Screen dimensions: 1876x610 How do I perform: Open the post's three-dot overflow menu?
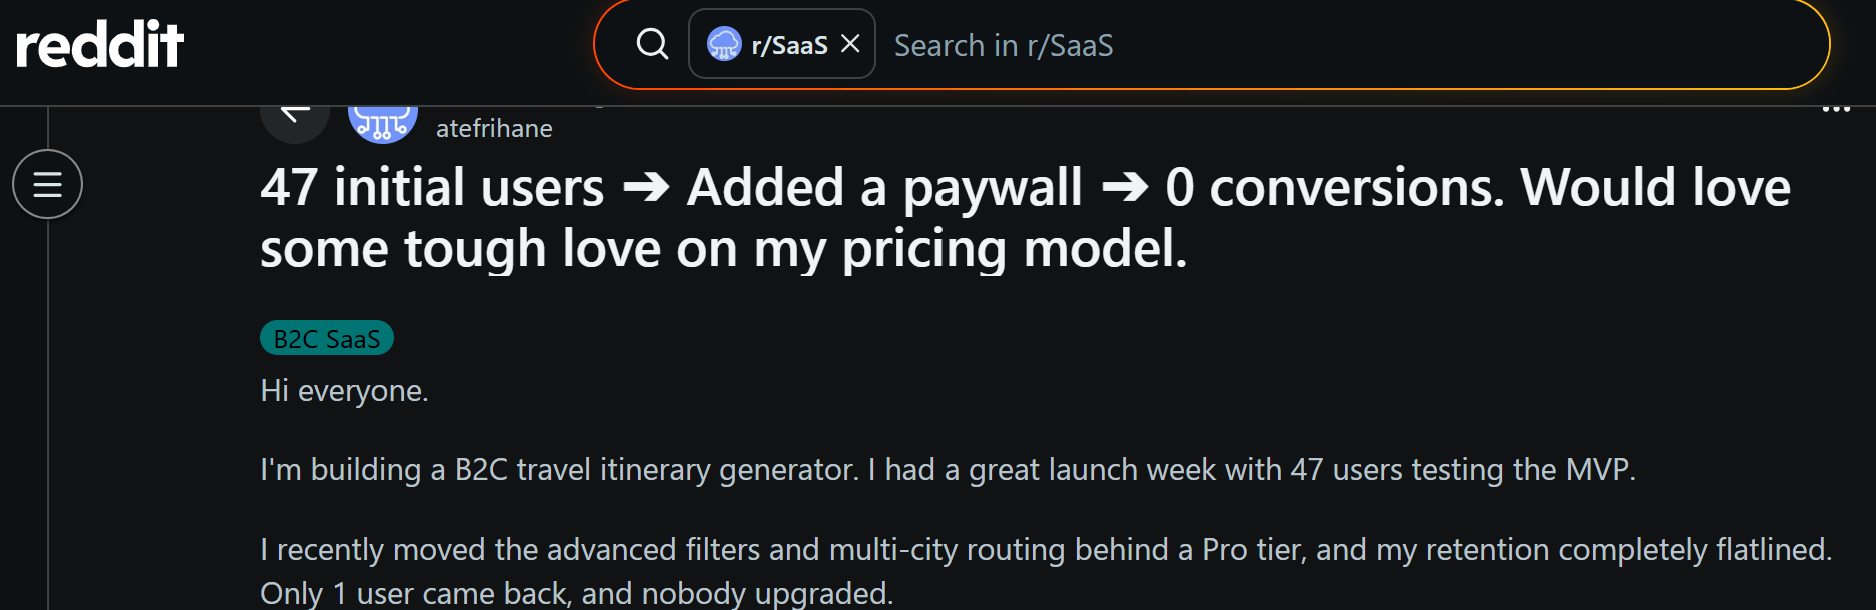tap(1836, 109)
